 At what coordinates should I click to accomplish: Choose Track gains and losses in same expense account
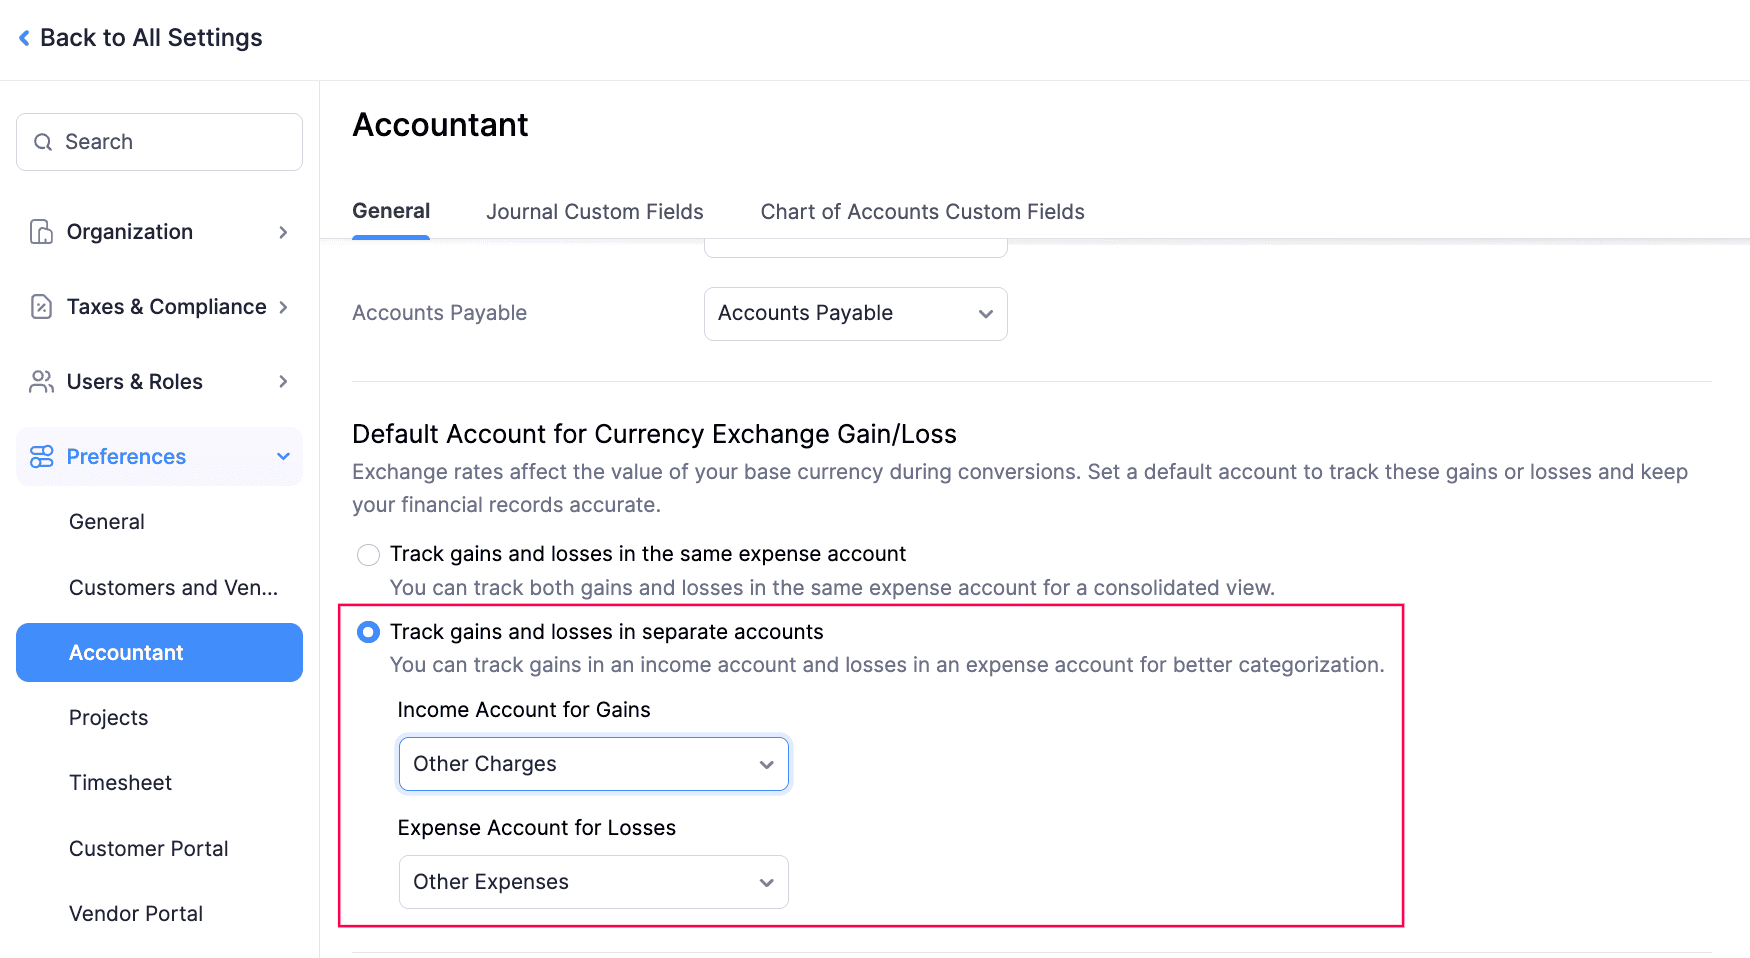coord(368,554)
